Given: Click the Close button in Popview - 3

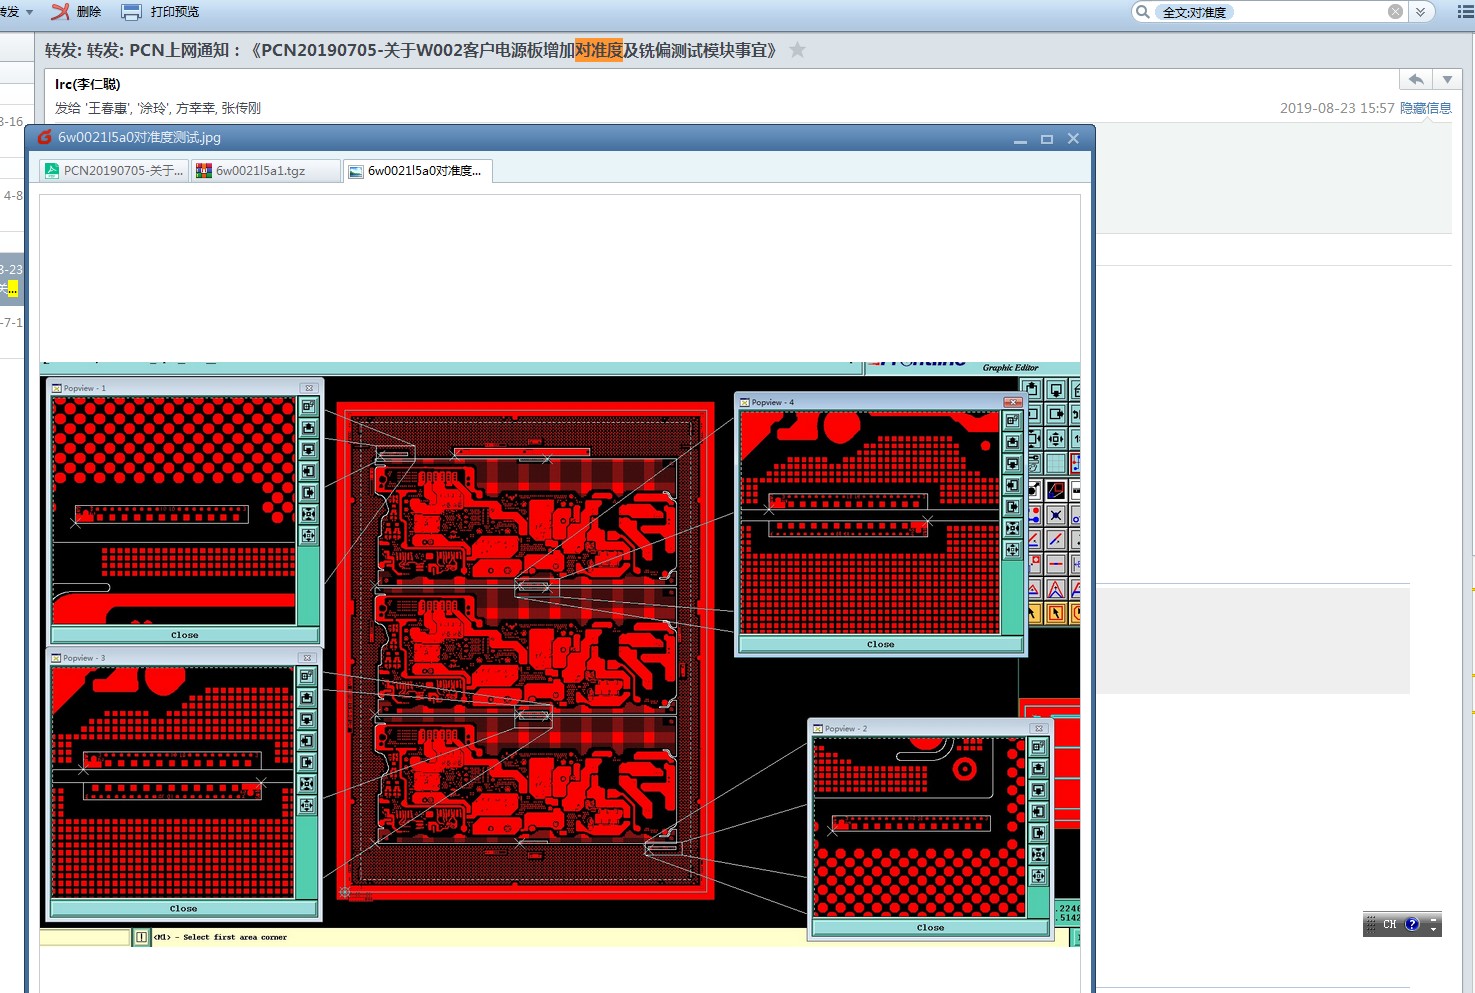Looking at the screenshot, I should [184, 909].
